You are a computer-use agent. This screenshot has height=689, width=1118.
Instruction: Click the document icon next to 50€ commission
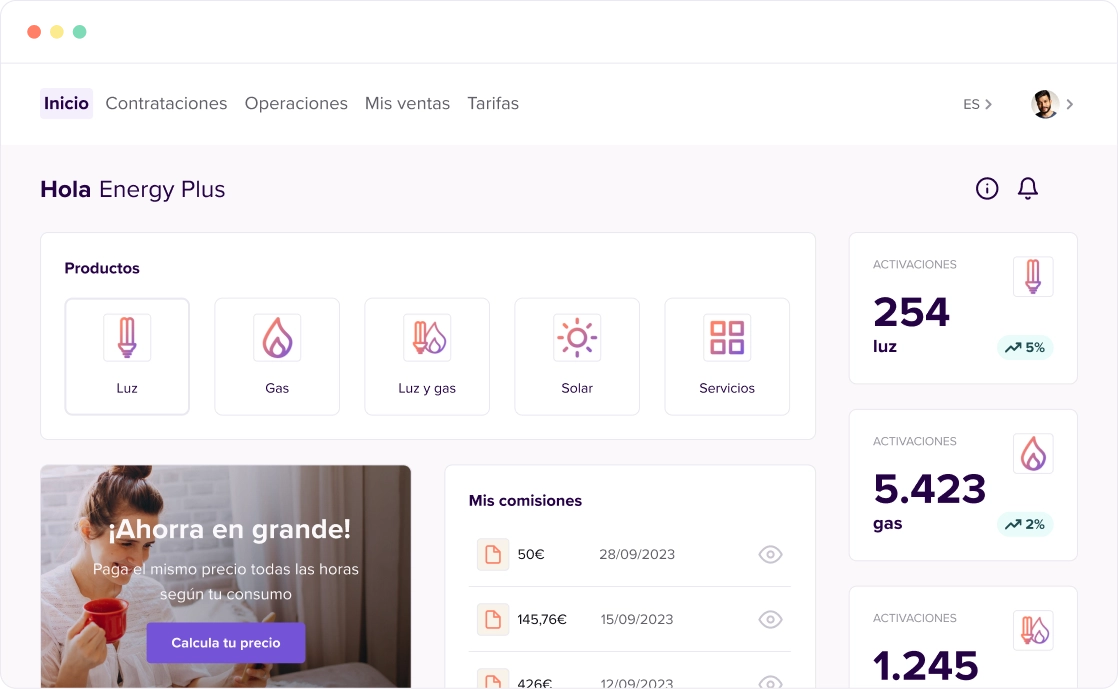click(x=492, y=554)
